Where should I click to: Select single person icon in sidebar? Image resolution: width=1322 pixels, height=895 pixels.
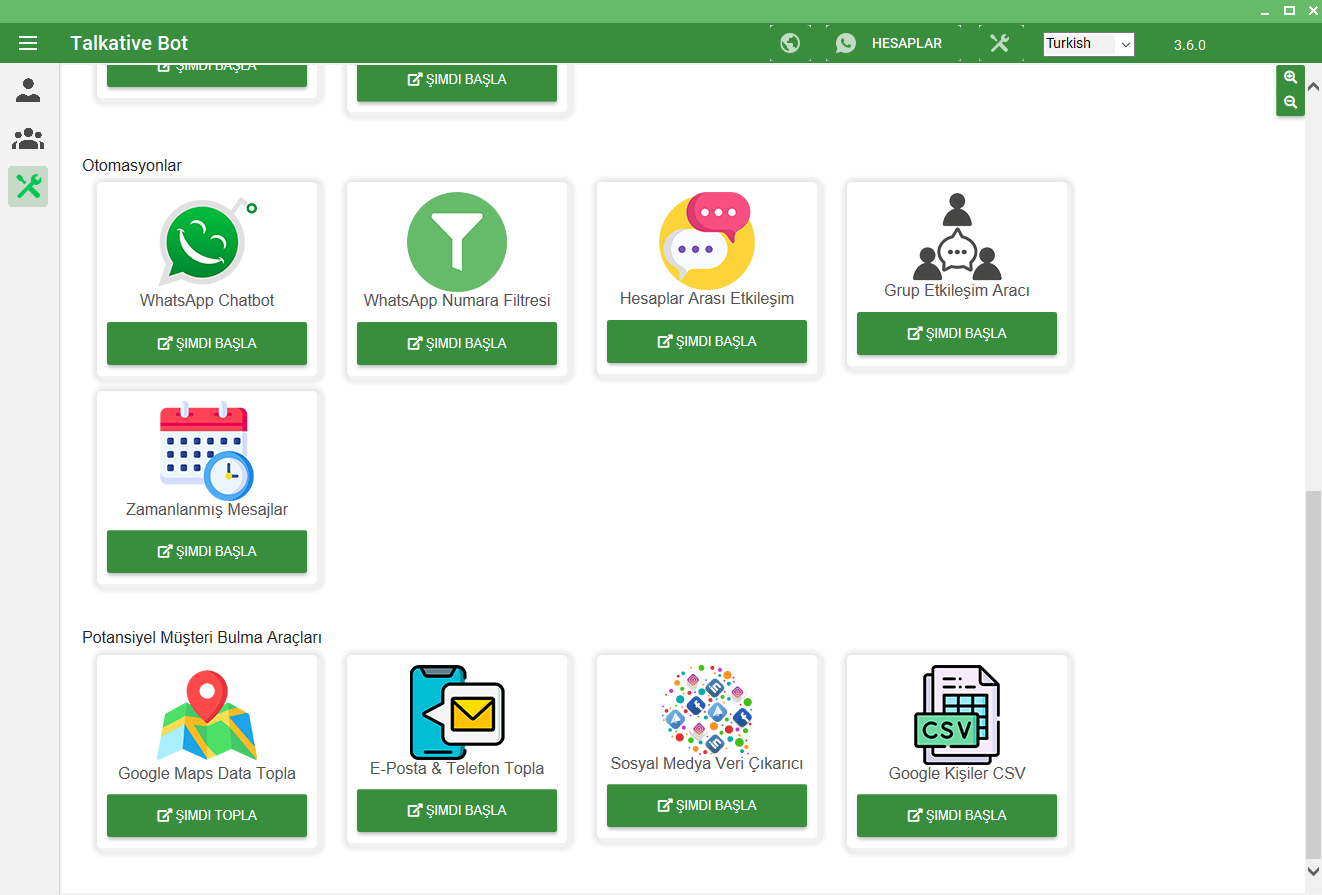(28, 91)
